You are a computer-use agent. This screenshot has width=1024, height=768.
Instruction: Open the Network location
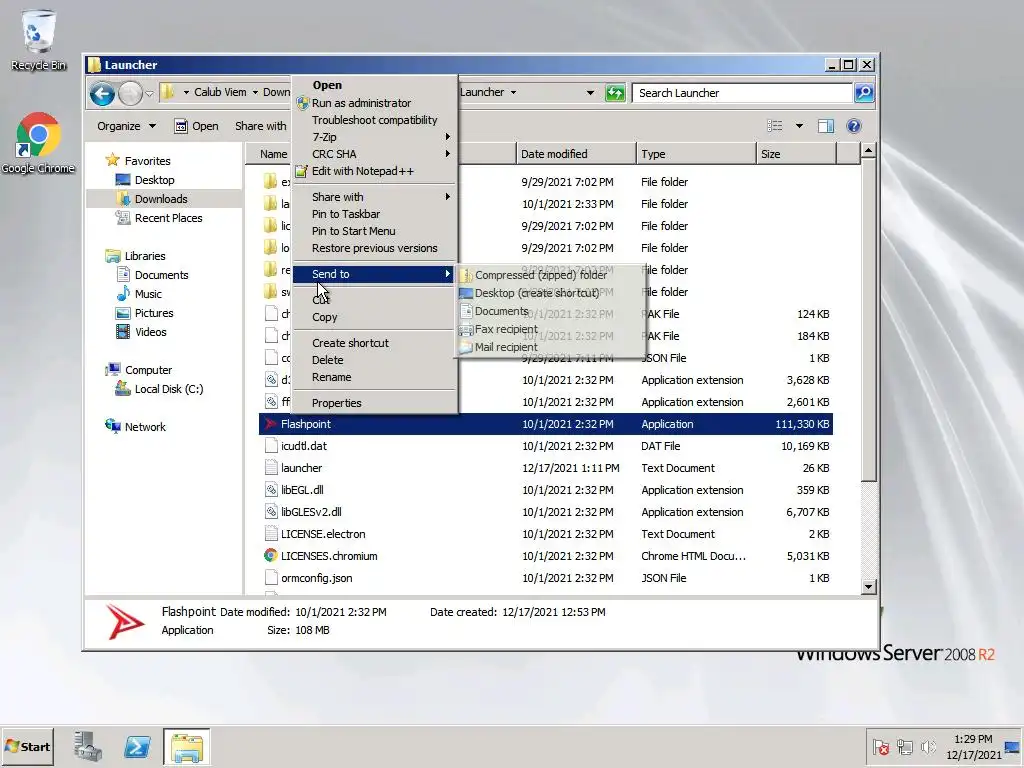pyautogui.click(x=135, y=426)
